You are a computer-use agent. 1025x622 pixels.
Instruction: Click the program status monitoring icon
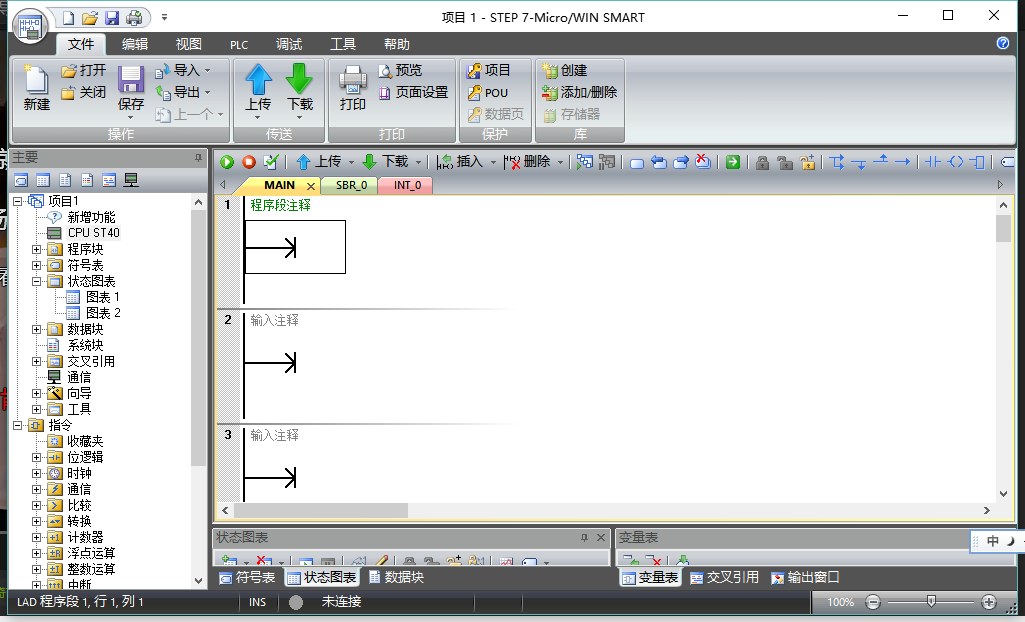pos(584,162)
